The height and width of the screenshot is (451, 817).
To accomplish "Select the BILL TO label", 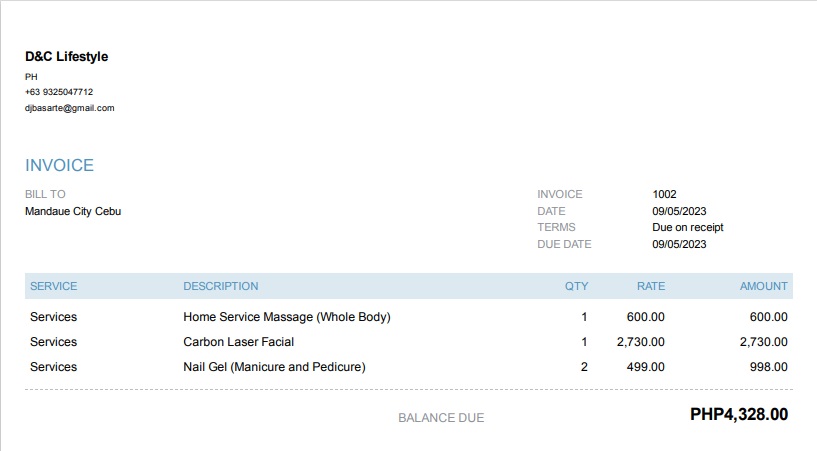I will click(x=45, y=194).
